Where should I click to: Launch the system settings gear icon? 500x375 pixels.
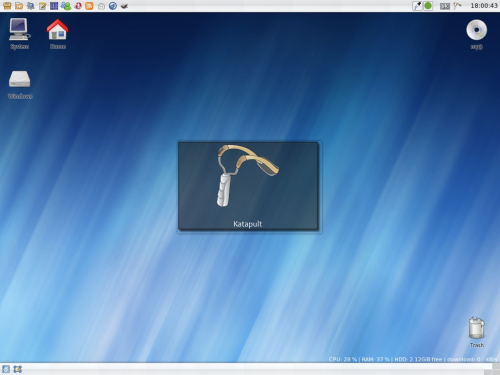[x=31, y=6]
